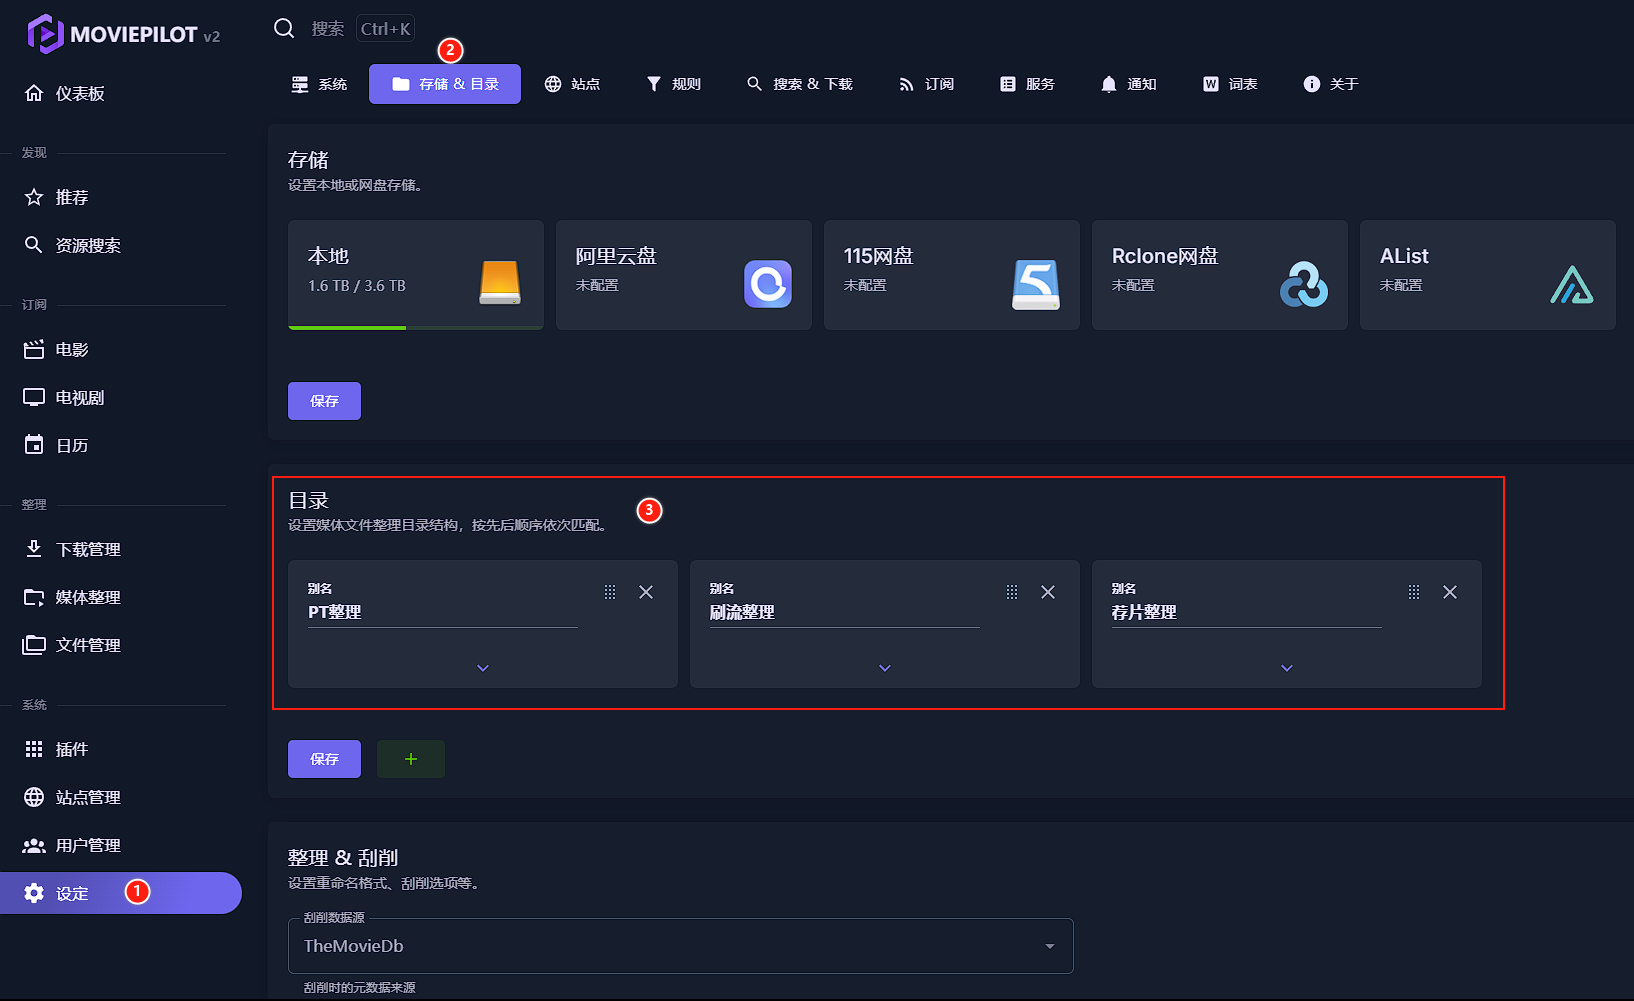
Task: Open 推荐 in sidebar
Action: tap(121, 197)
